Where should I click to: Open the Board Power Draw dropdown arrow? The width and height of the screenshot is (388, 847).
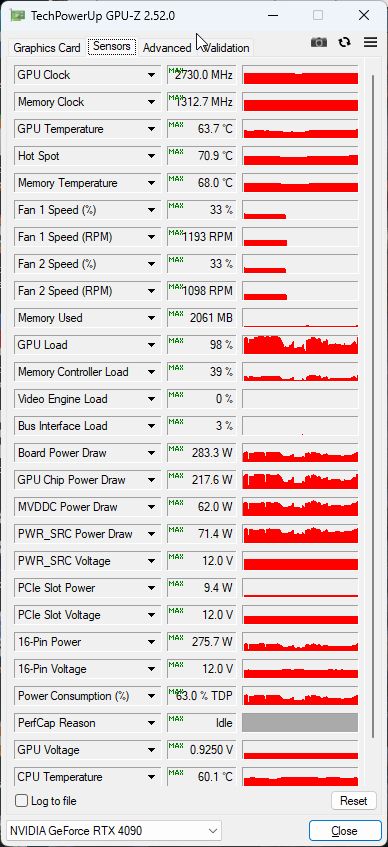tap(151, 453)
